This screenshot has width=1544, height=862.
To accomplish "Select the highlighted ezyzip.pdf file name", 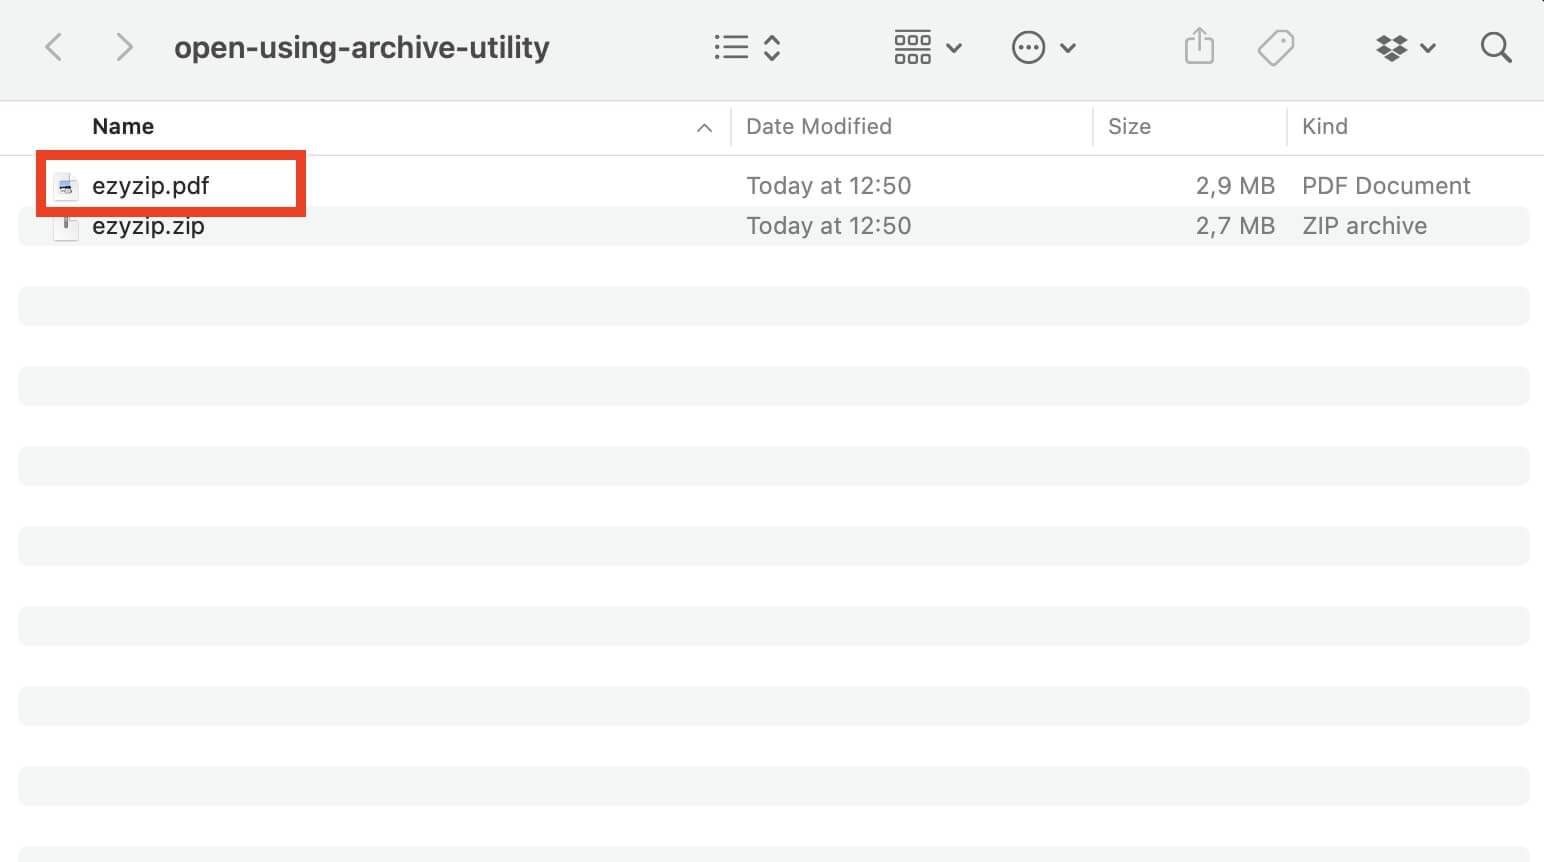I will click(151, 185).
